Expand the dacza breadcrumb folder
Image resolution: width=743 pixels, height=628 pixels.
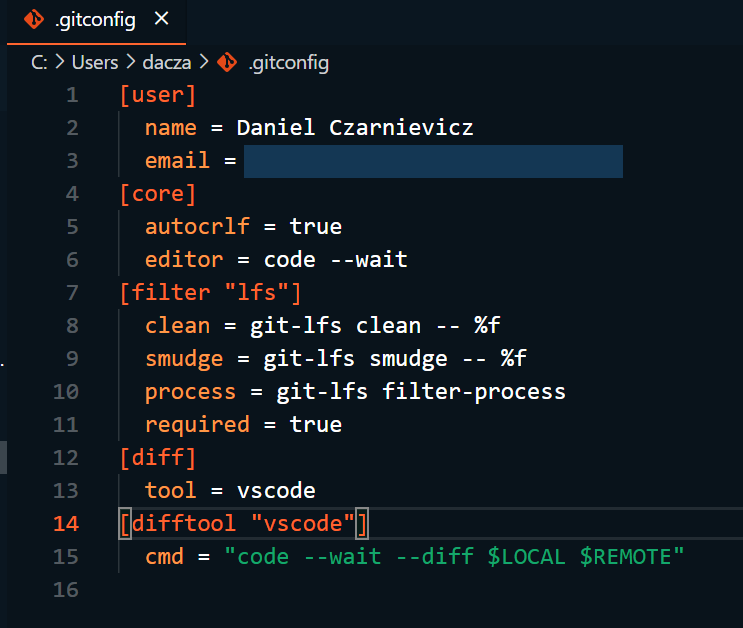166,62
